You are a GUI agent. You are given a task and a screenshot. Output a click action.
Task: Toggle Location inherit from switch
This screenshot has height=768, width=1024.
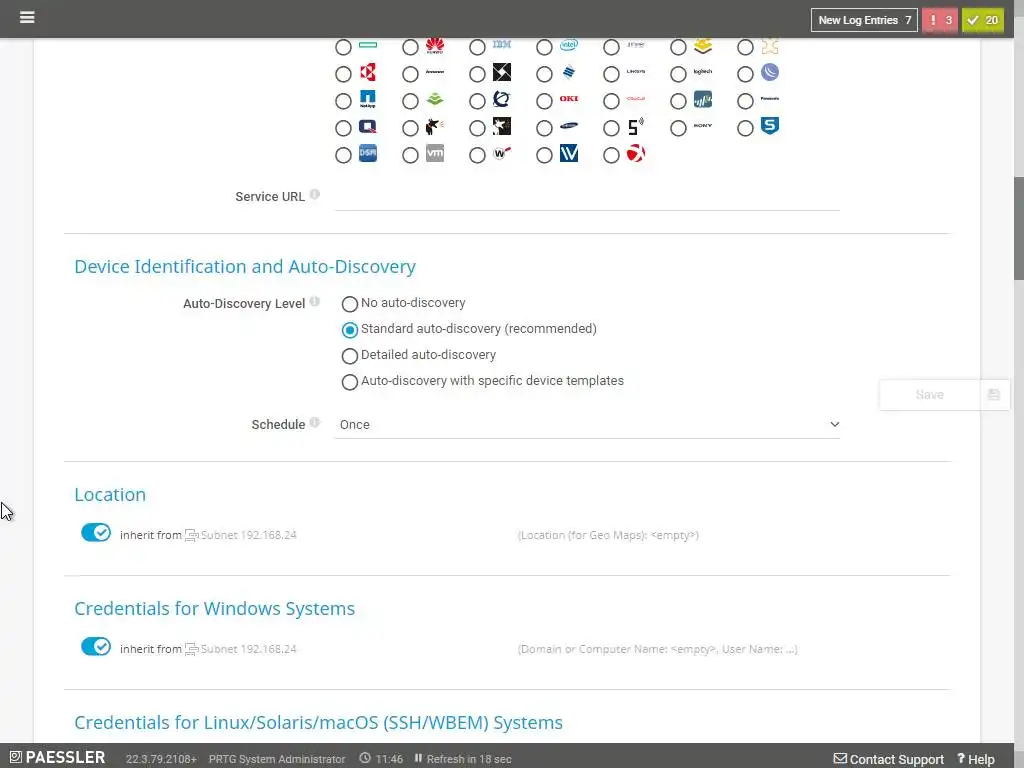[x=96, y=533]
